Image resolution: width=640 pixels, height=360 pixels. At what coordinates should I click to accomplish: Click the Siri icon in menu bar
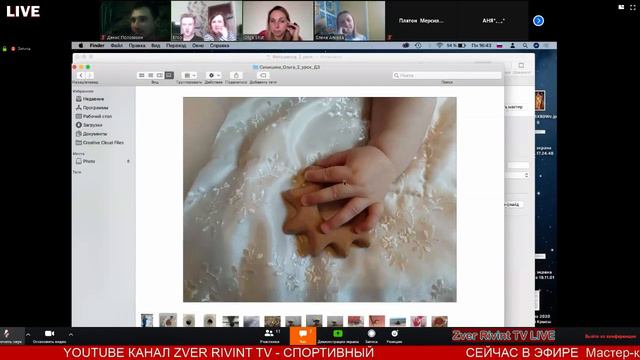pyautogui.click(x=536, y=46)
